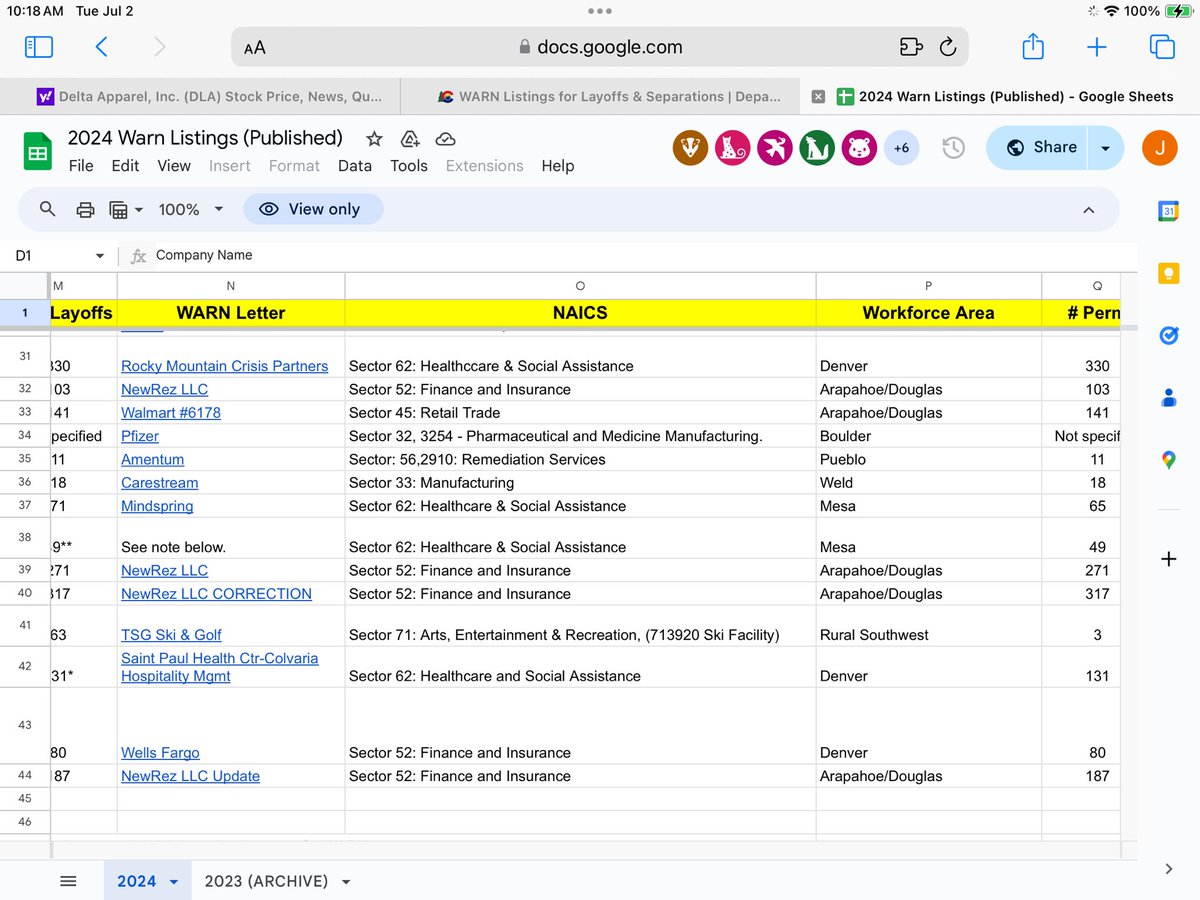This screenshot has height=900, width=1200.
Task: Show the side panel with bottom chevron
Action: click(x=1169, y=869)
